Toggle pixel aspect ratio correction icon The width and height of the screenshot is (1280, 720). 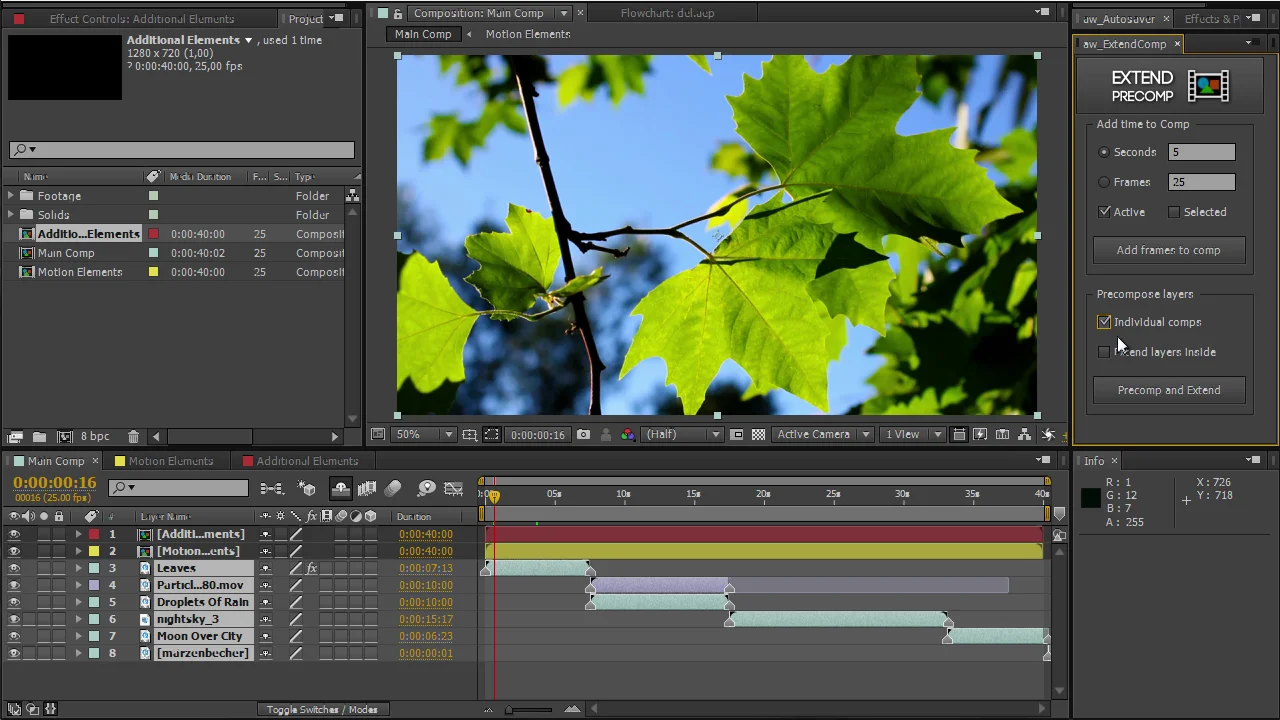(959, 434)
